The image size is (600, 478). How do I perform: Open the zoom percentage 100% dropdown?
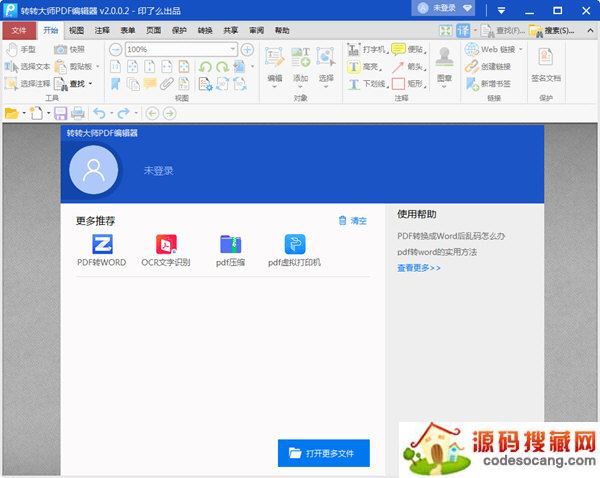[232, 49]
